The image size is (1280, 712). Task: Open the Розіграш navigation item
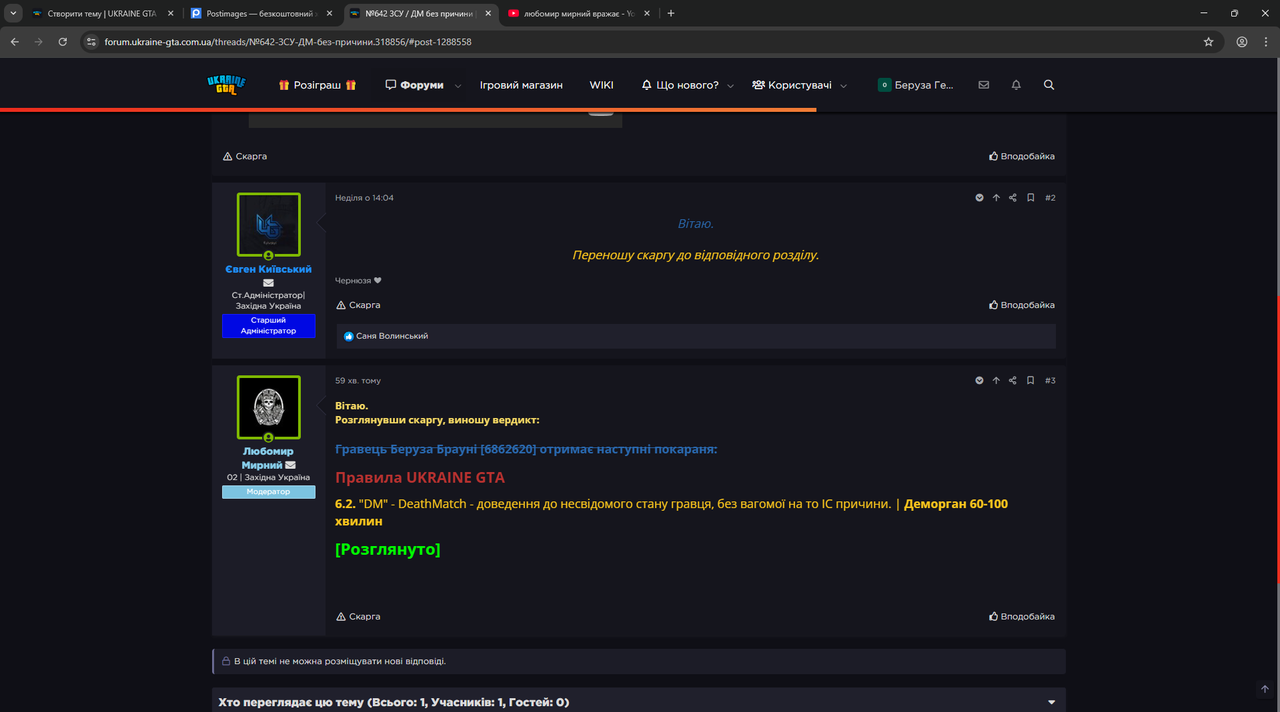pos(317,85)
